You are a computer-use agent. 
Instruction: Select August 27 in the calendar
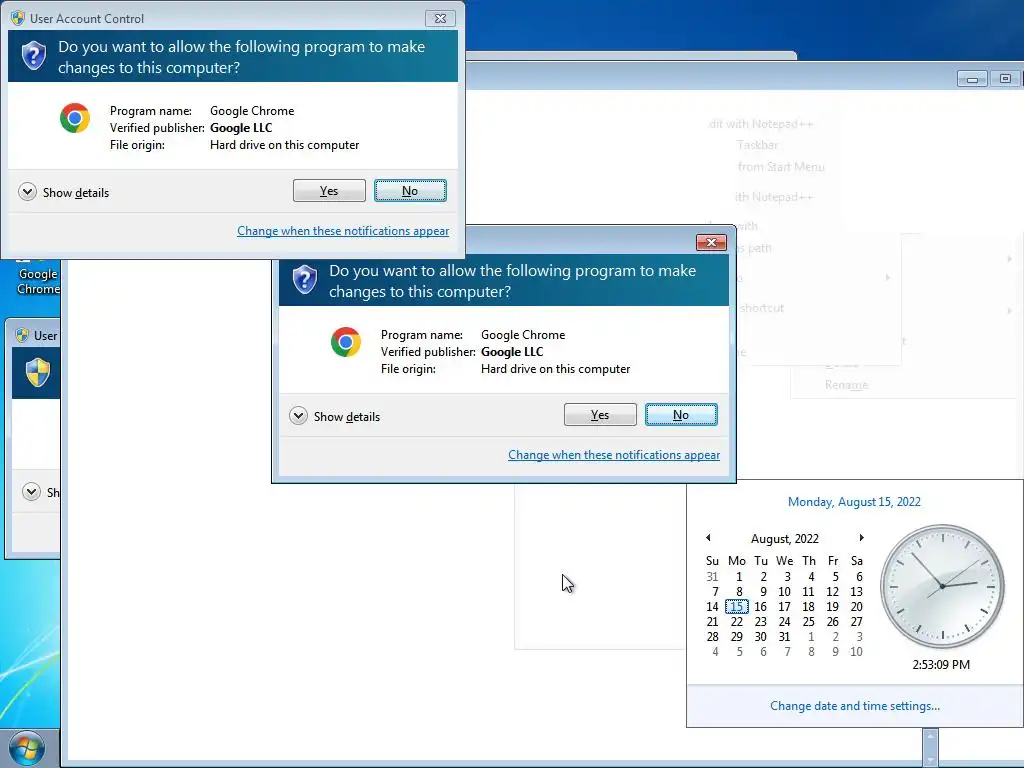click(x=856, y=622)
